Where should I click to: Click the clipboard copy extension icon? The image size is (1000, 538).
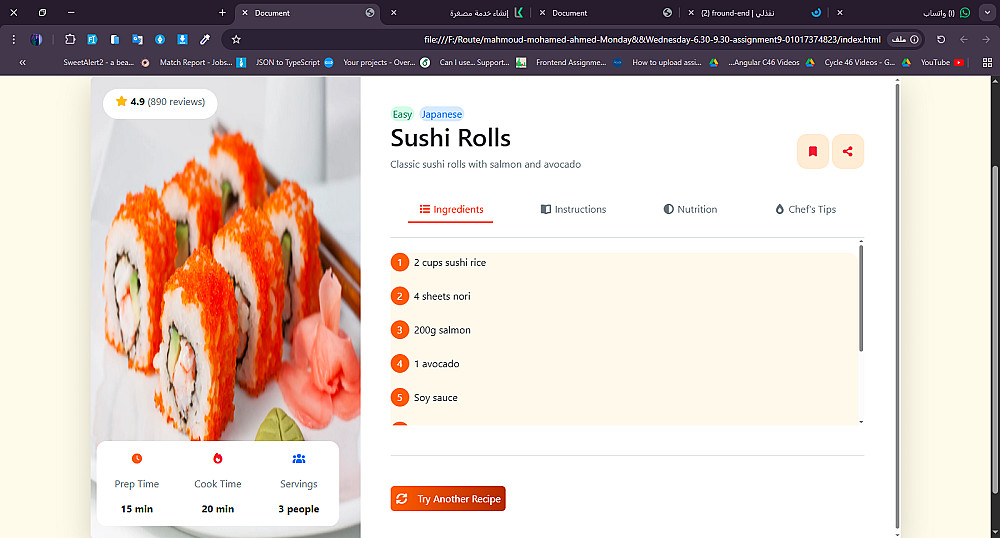coord(115,40)
